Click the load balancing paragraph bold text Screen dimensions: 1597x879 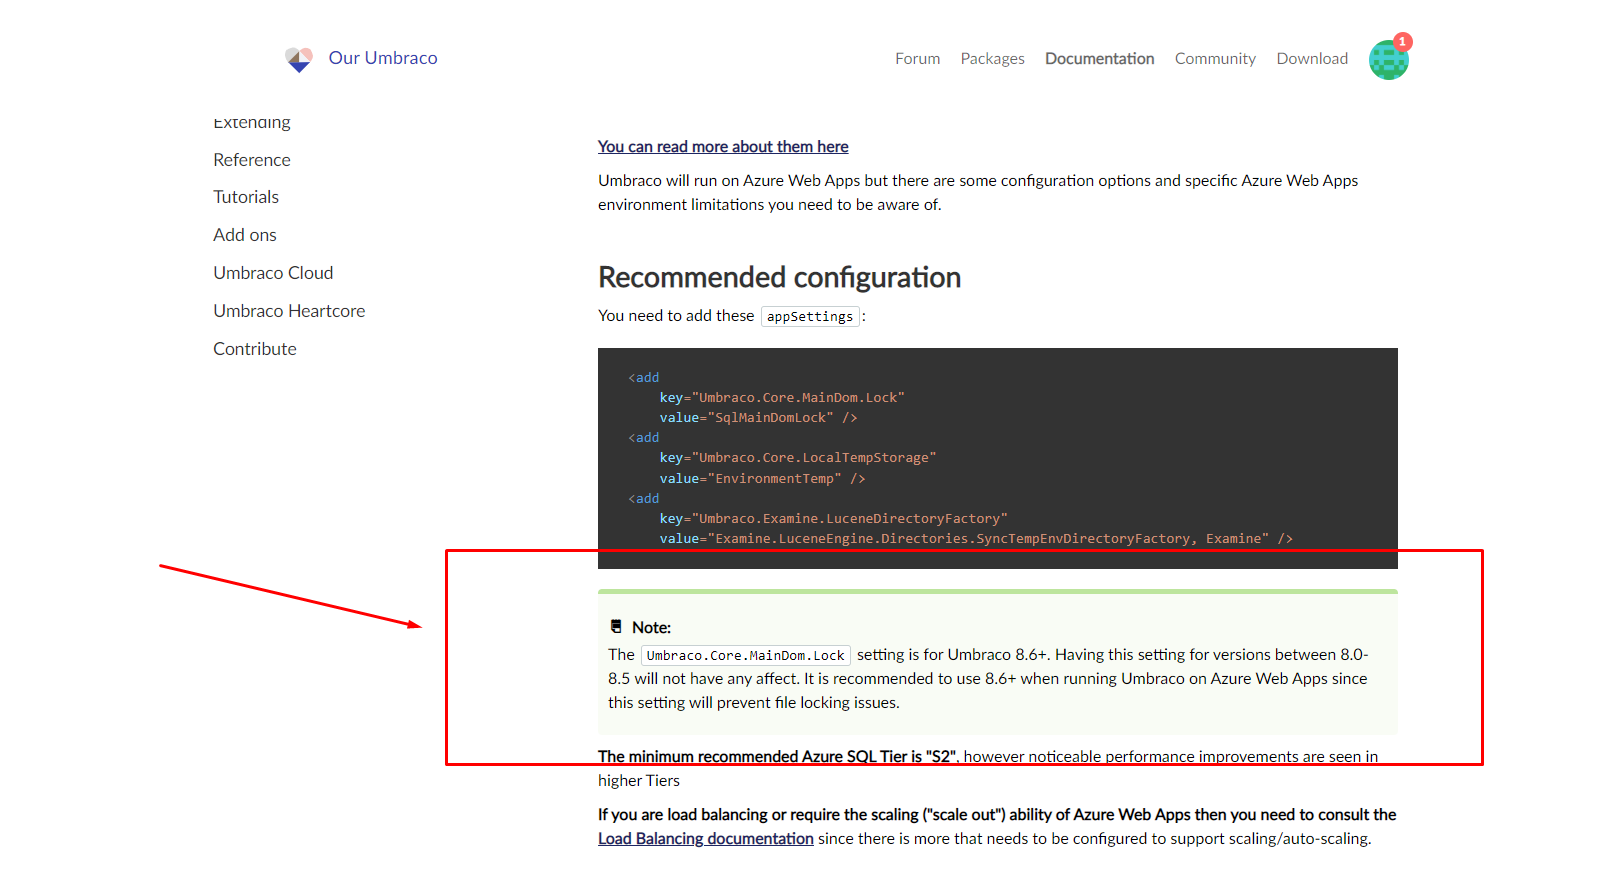pos(997,815)
